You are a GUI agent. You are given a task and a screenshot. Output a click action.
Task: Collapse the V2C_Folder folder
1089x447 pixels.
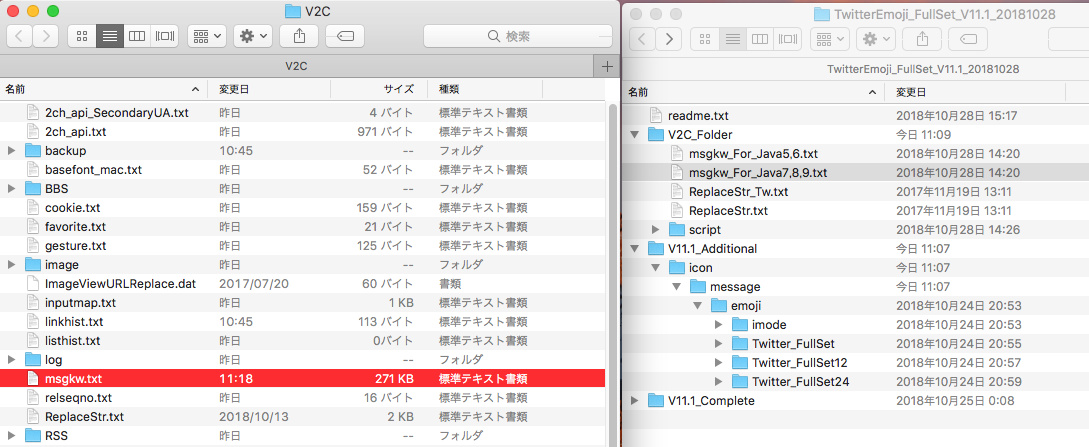[x=634, y=135]
